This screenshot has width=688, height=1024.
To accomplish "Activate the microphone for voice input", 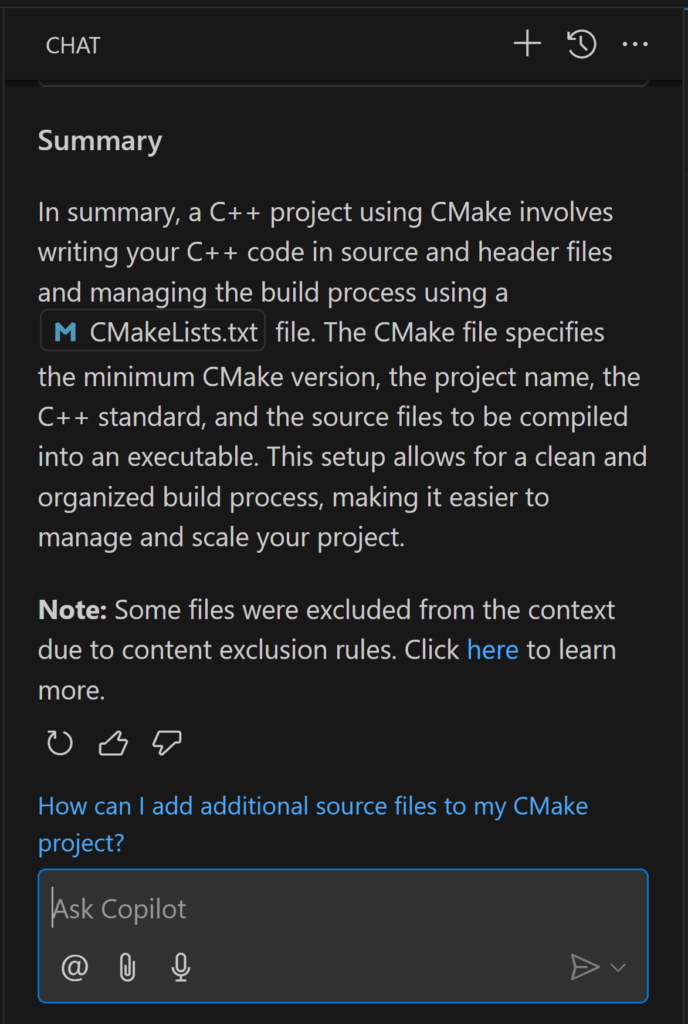I will (x=180, y=967).
